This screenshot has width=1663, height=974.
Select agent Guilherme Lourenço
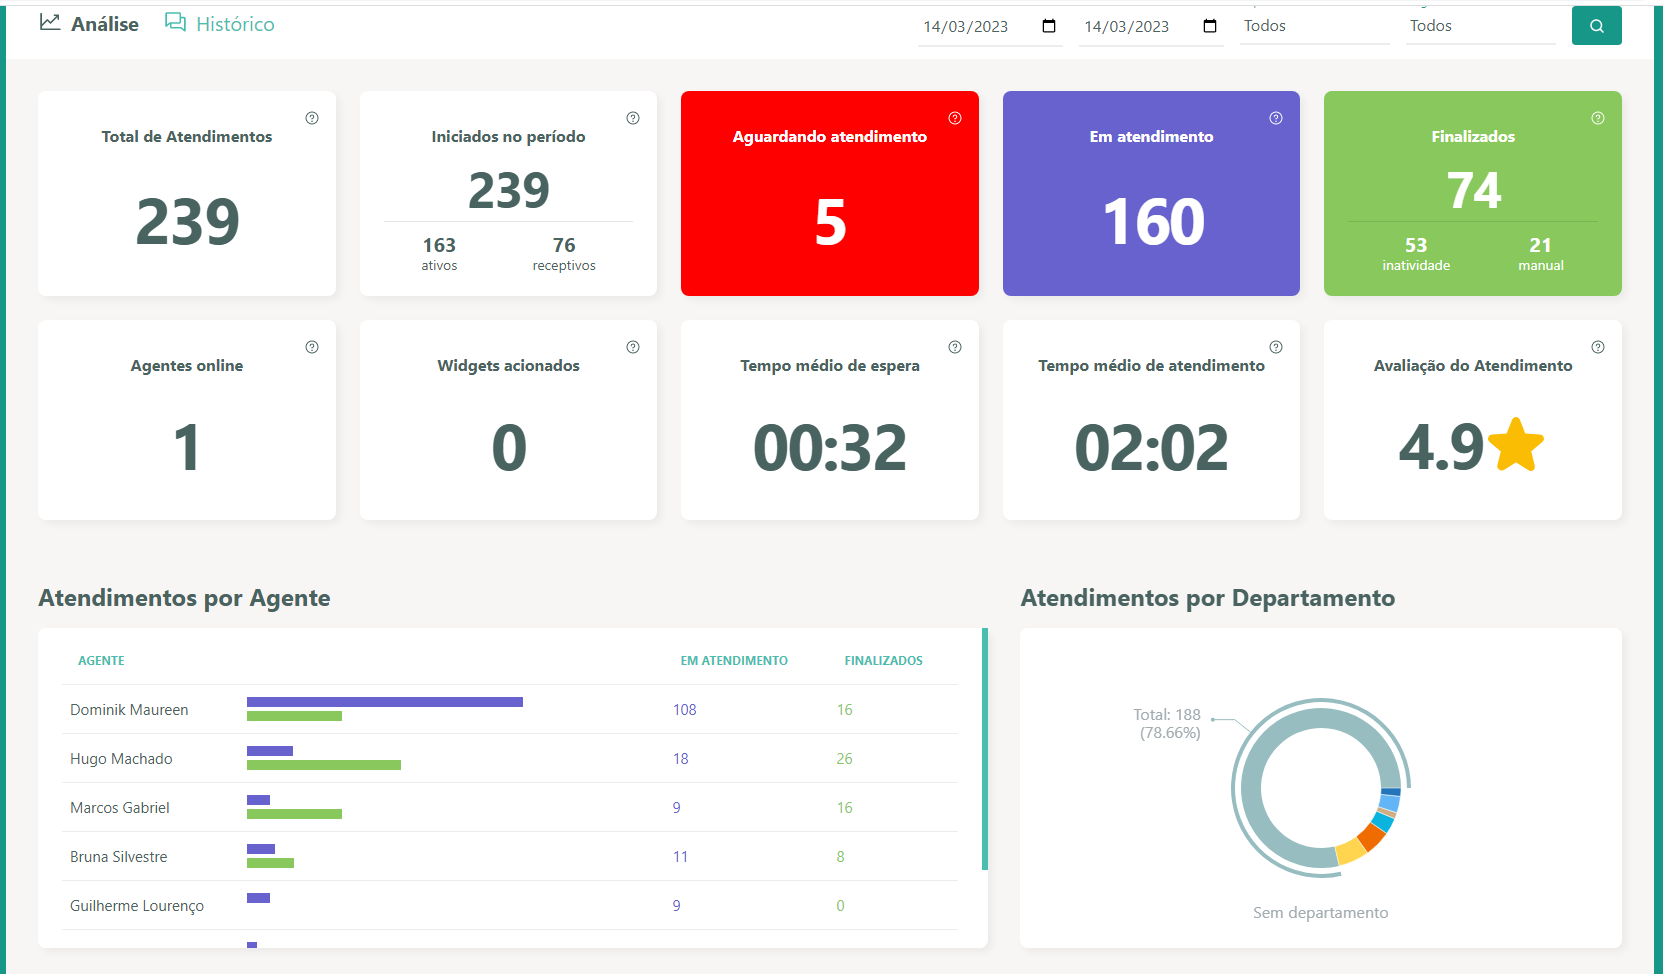coord(137,906)
